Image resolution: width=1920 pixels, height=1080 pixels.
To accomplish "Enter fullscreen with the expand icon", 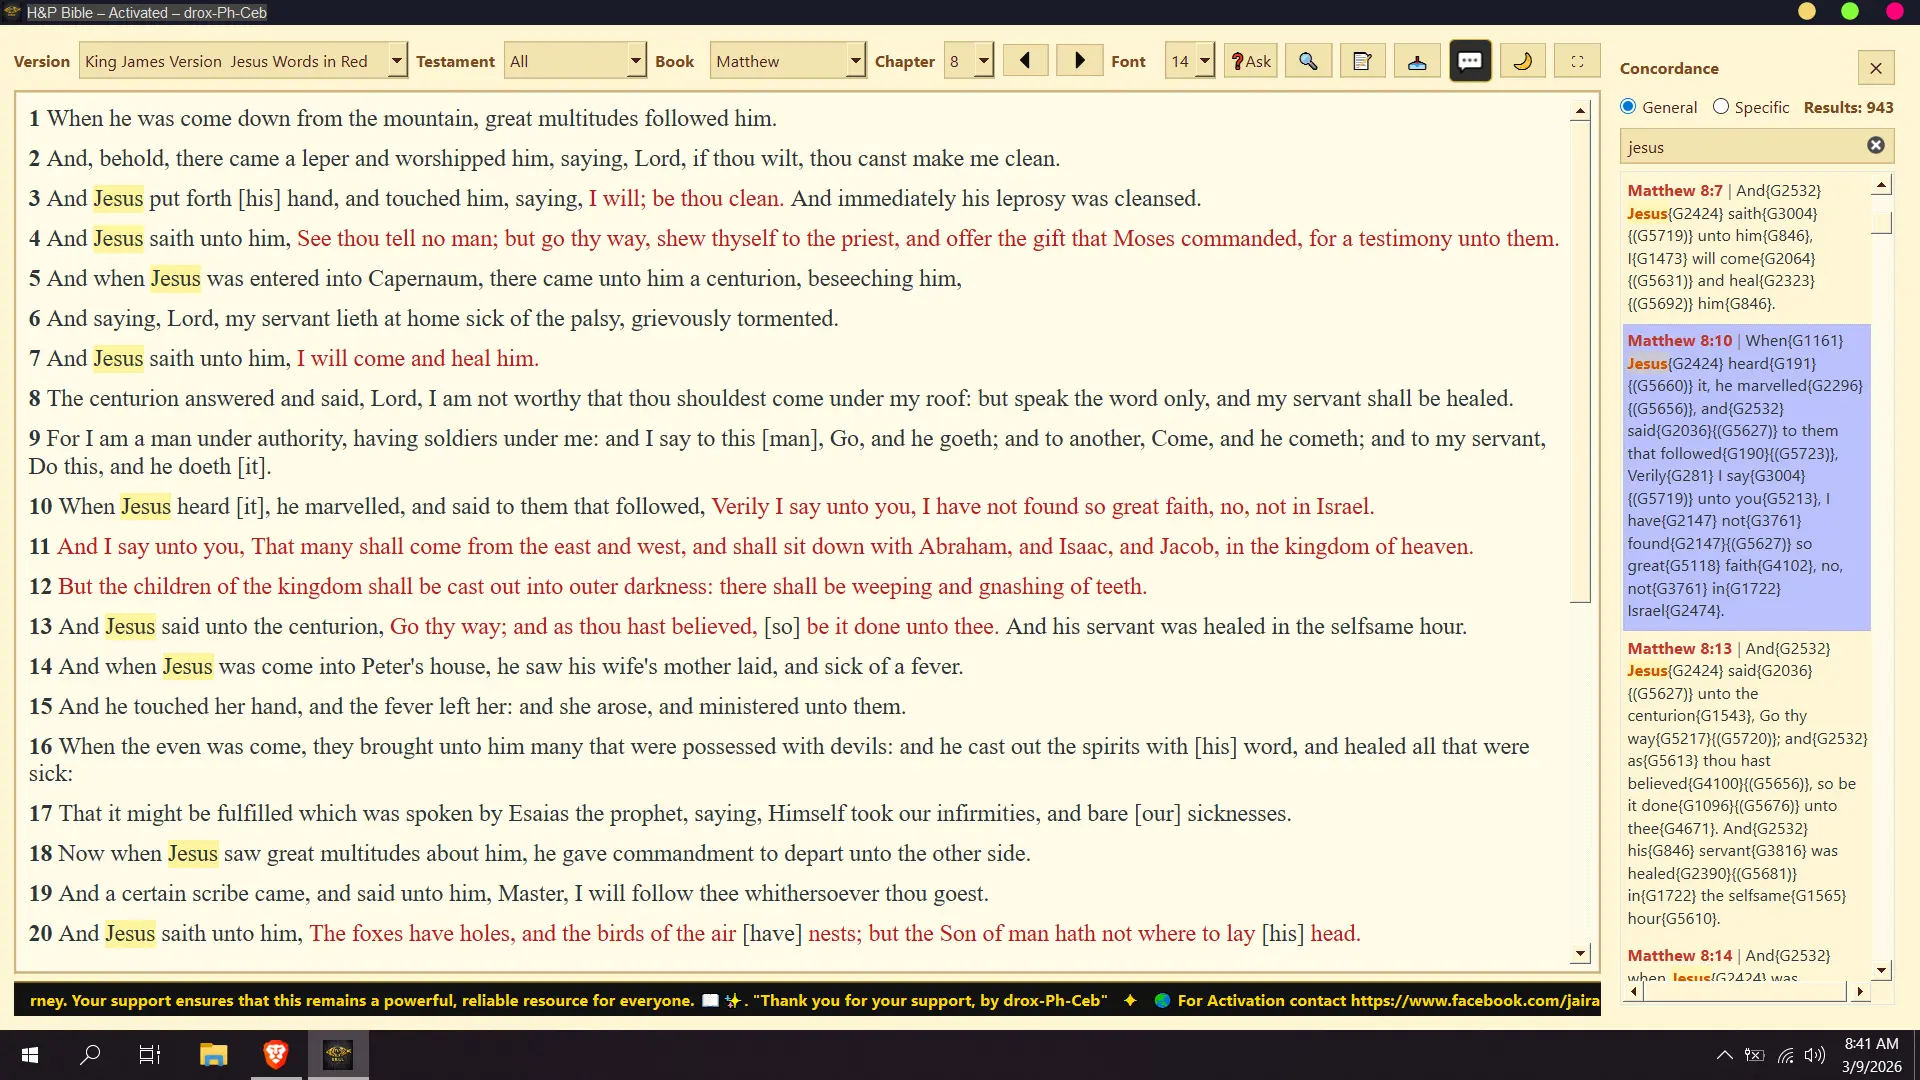I will 1578,61.
